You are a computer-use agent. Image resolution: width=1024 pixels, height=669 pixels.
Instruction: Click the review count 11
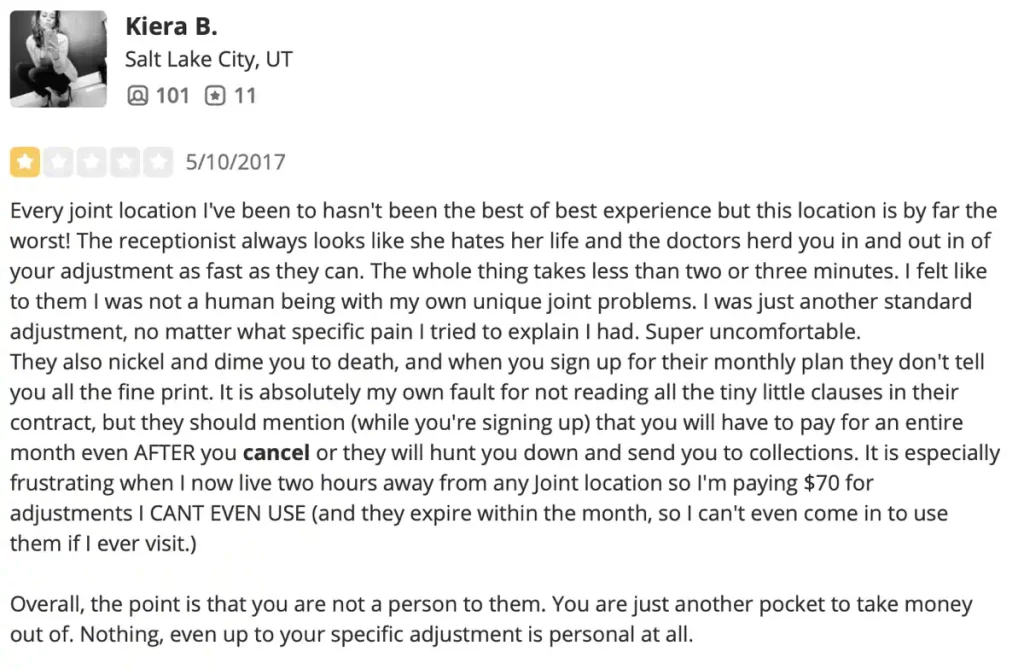245,96
